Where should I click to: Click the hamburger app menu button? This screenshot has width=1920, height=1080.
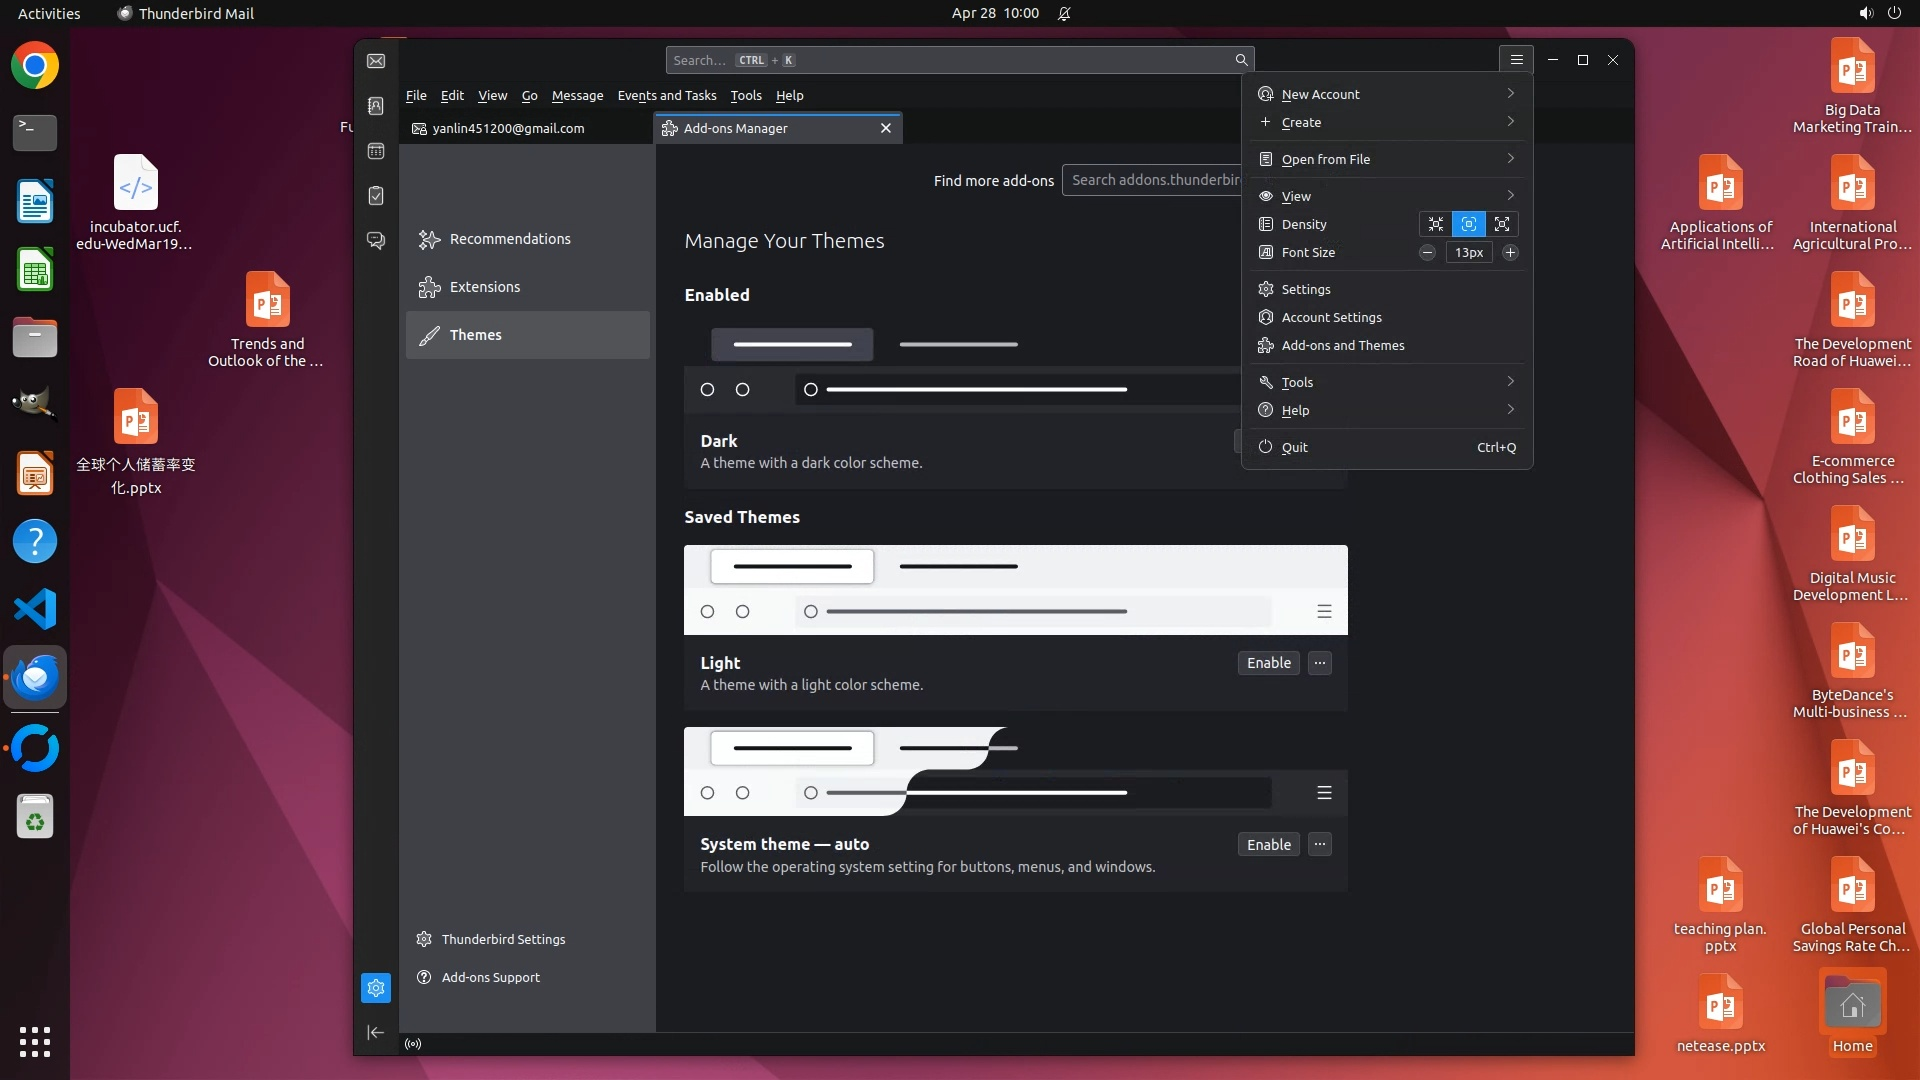[x=1516, y=60]
